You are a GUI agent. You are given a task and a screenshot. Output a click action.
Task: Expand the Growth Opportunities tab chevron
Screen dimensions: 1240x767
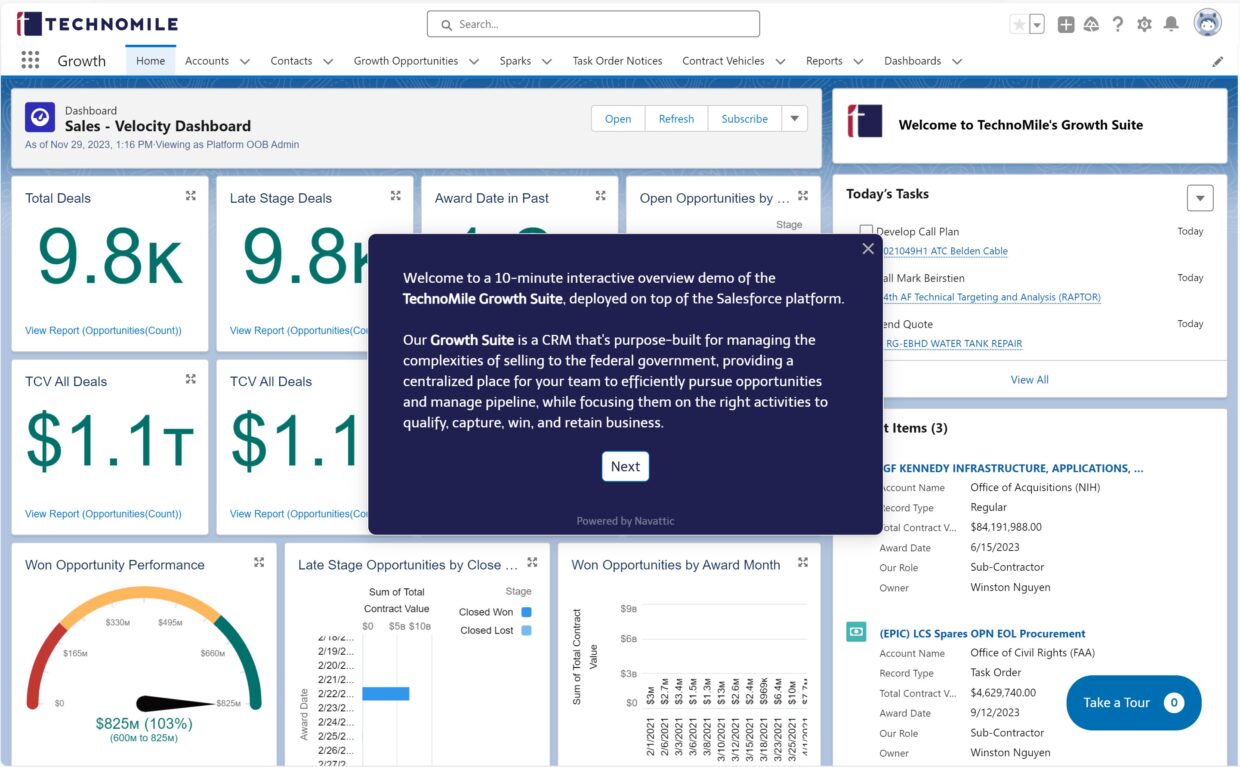tap(474, 61)
